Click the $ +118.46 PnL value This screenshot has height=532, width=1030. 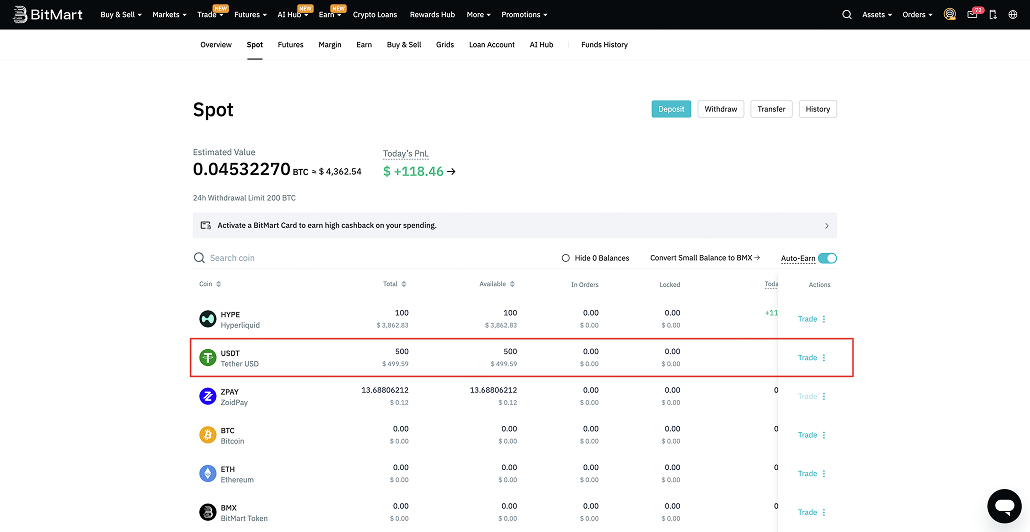[413, 172]
